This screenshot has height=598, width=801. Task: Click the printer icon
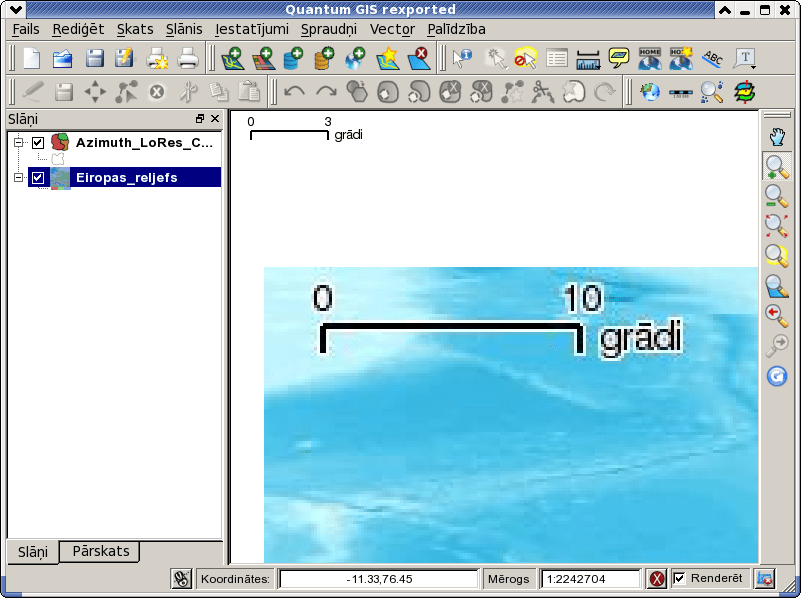188,58
